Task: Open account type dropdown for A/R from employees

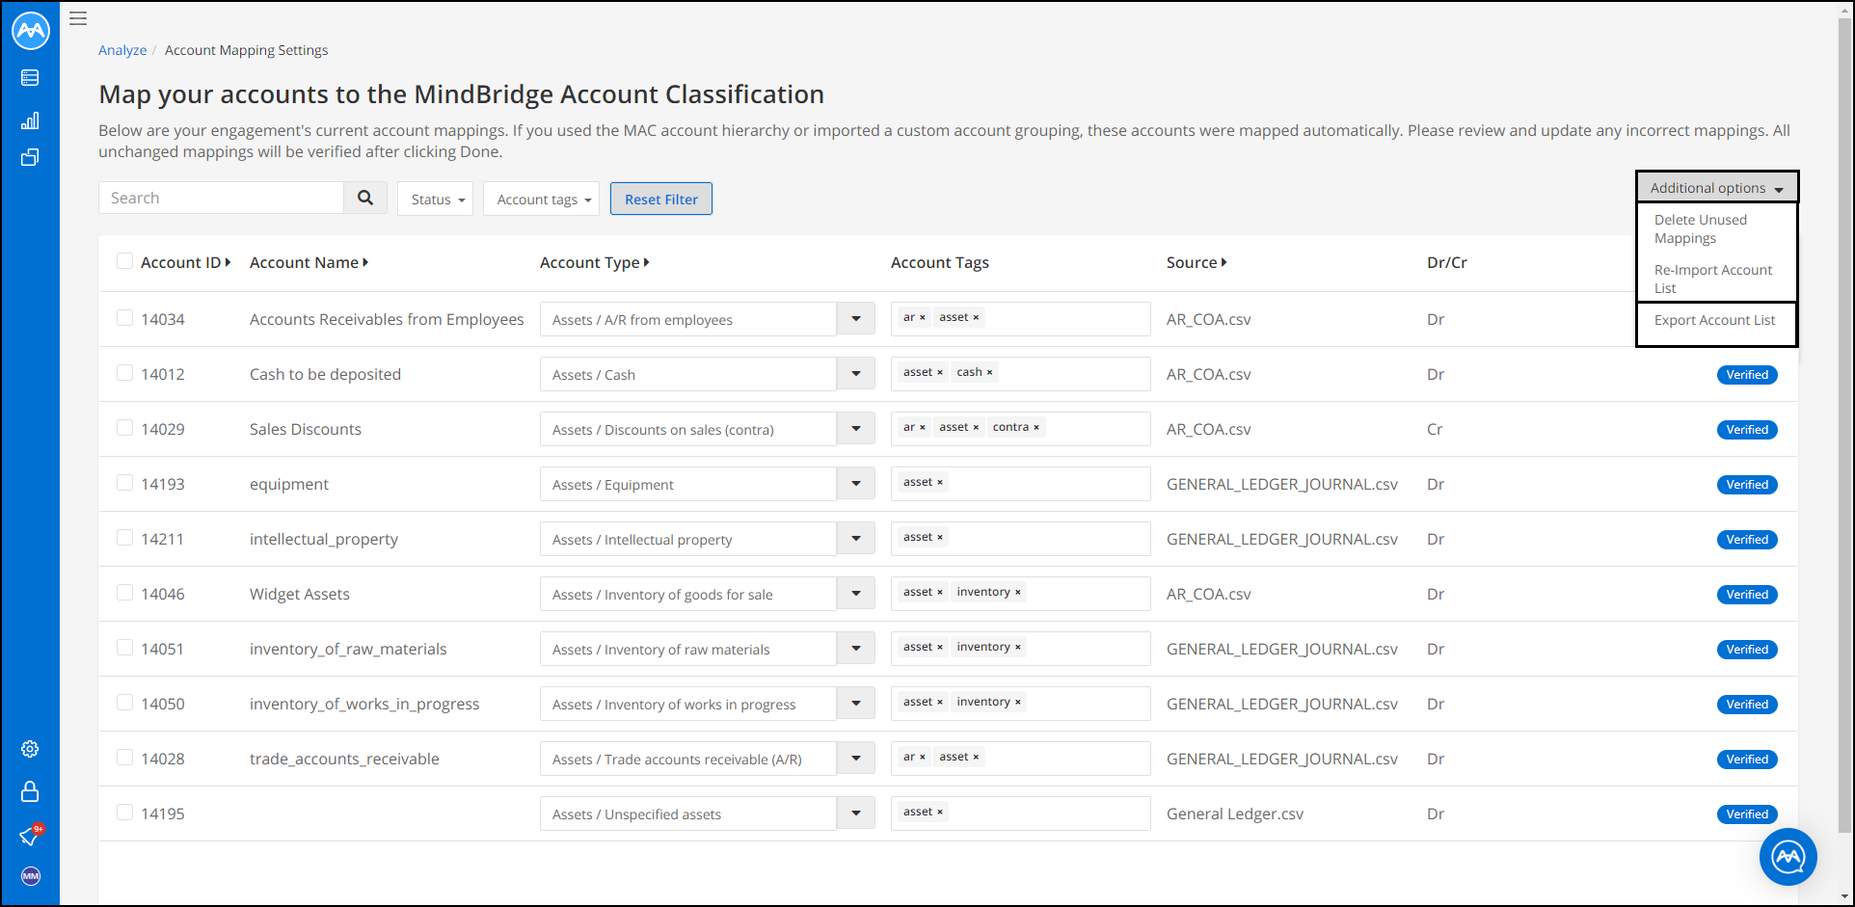Action: click(x=856, y=319)
